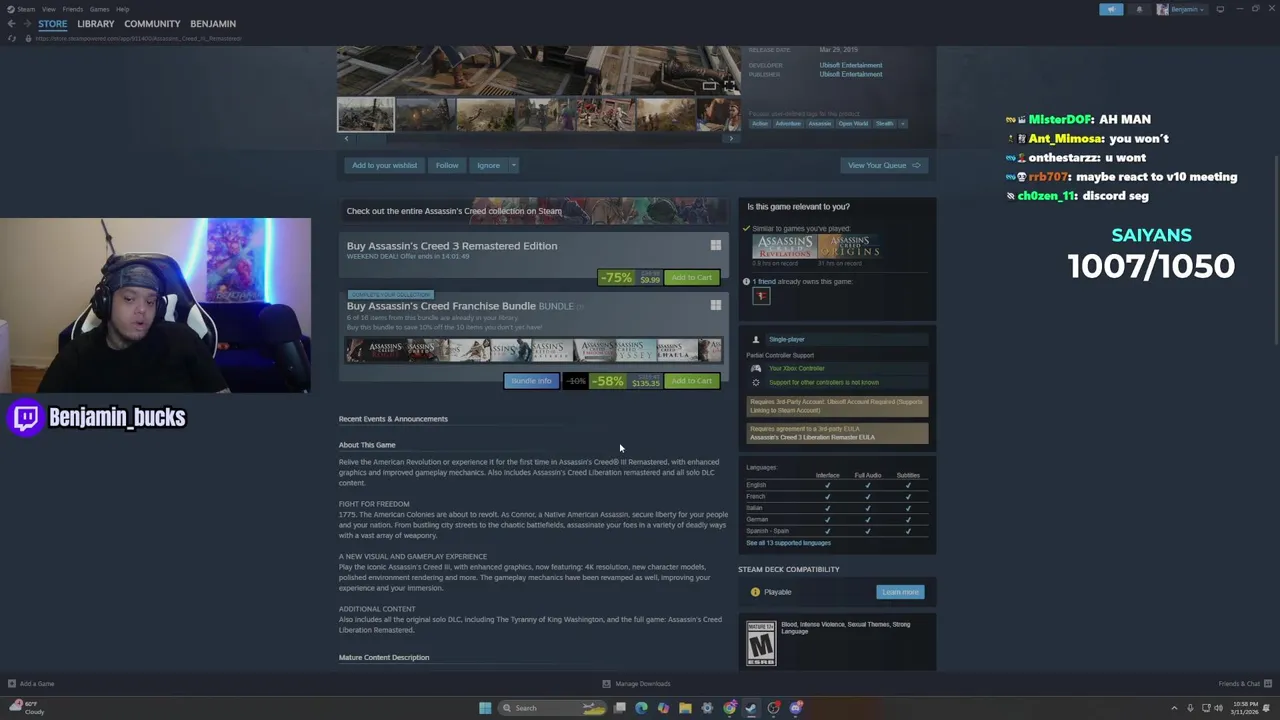Open File Explorer from the taskbar
The height and width of the screenshot is (720, 1280).
click(685, 708)
